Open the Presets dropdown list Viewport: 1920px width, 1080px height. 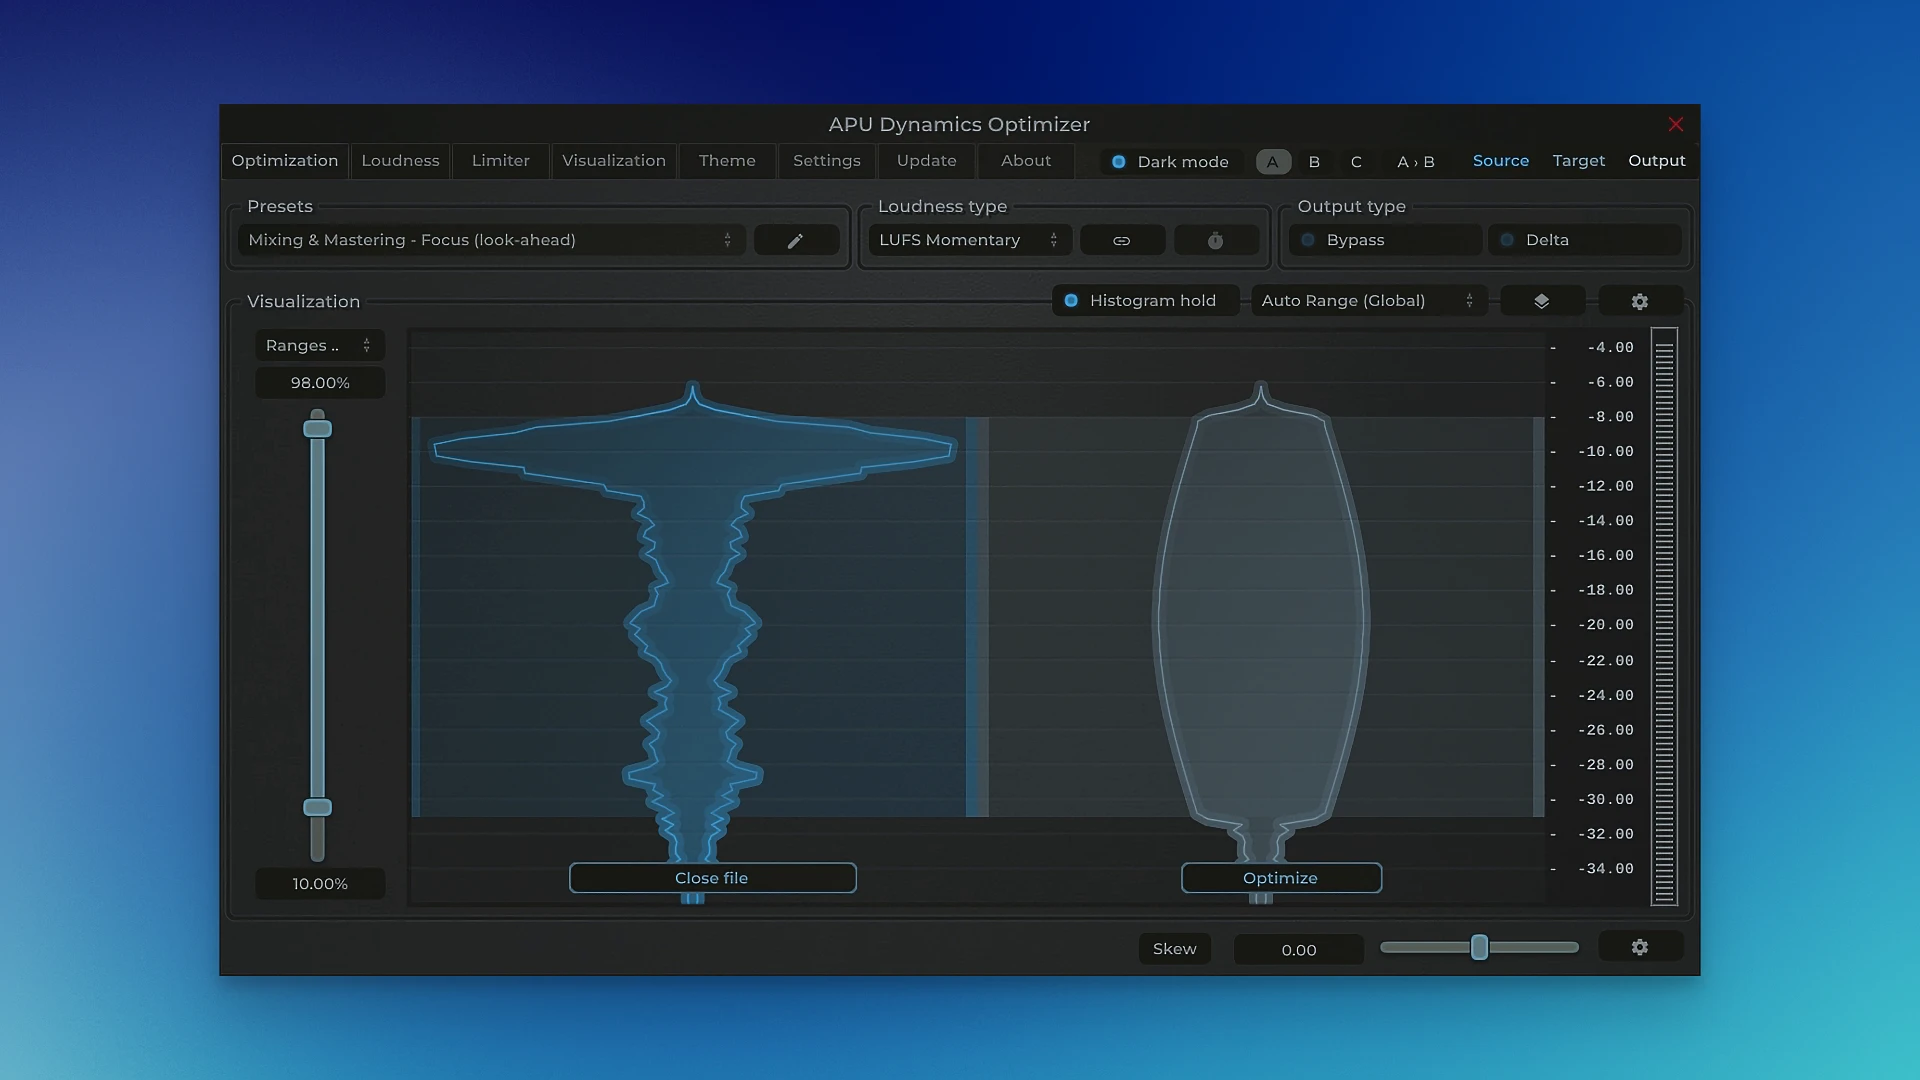point(490,240)
